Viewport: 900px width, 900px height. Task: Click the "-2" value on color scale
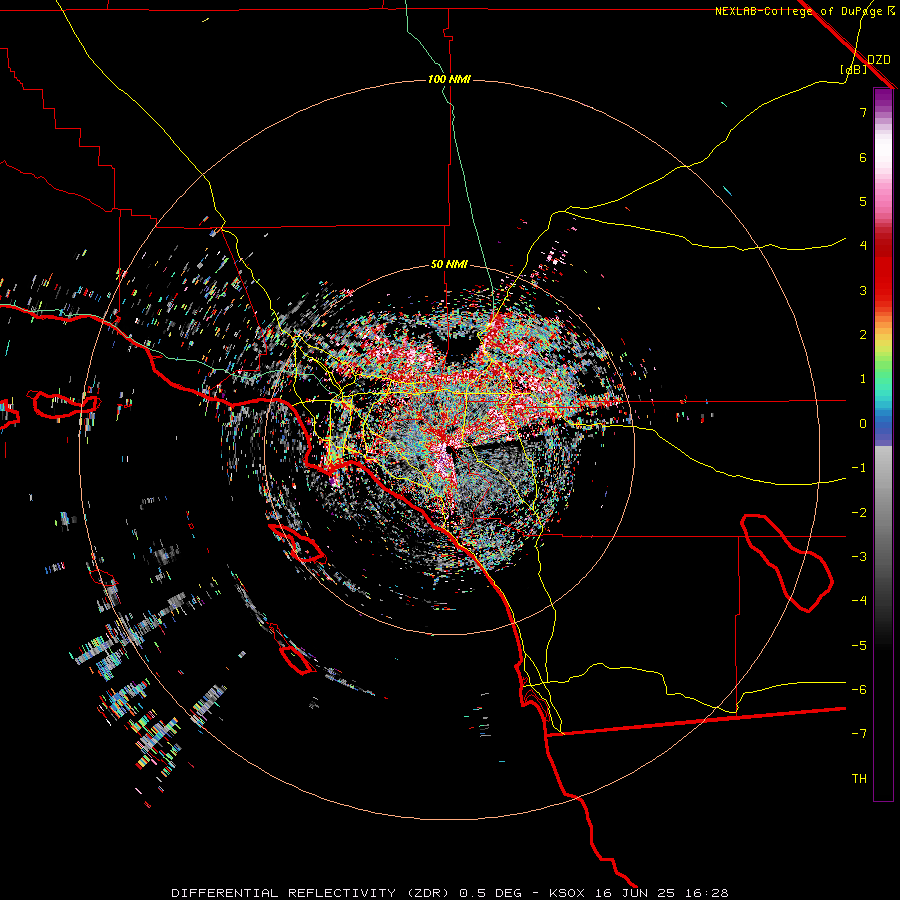[x=859, y=513]
